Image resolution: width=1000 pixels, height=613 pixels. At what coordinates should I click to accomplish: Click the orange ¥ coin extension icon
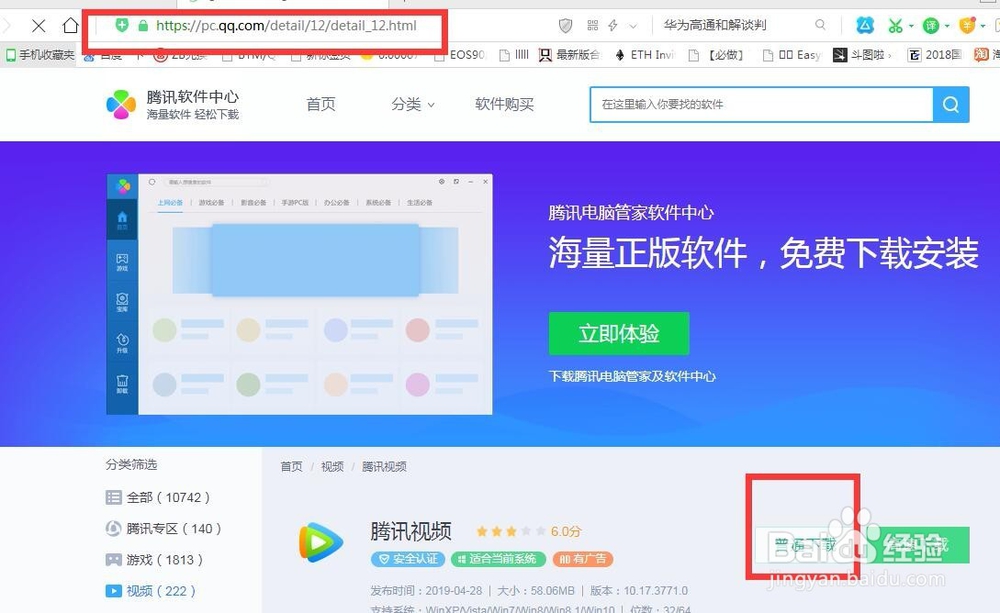[x=967, y=26]
